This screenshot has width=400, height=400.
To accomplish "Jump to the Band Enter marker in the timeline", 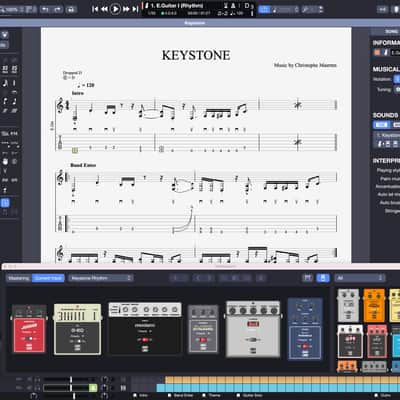I will pyautogui.click(x=181, y=395).
